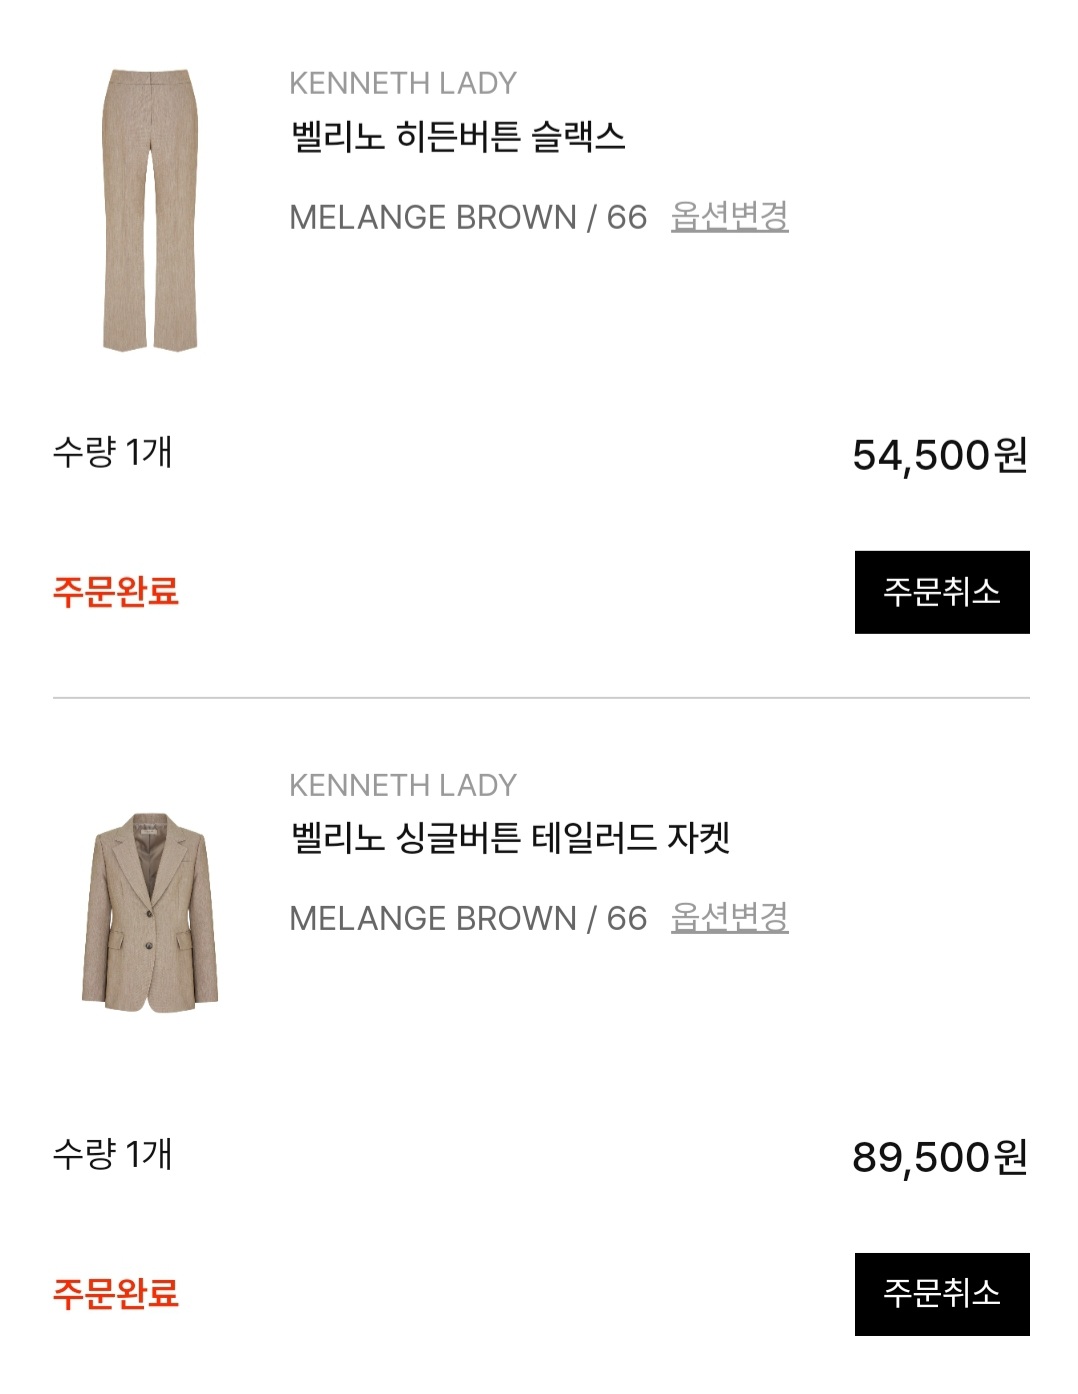
Task: Open the slacks product thumbnail
Action: point(150,210)
